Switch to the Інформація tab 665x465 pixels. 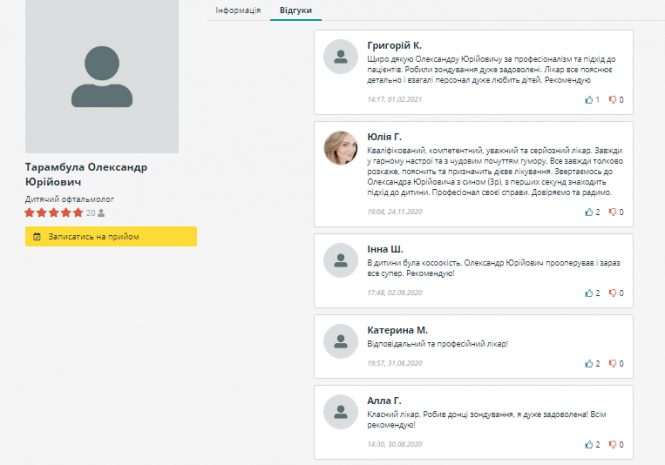click(239, 10)
